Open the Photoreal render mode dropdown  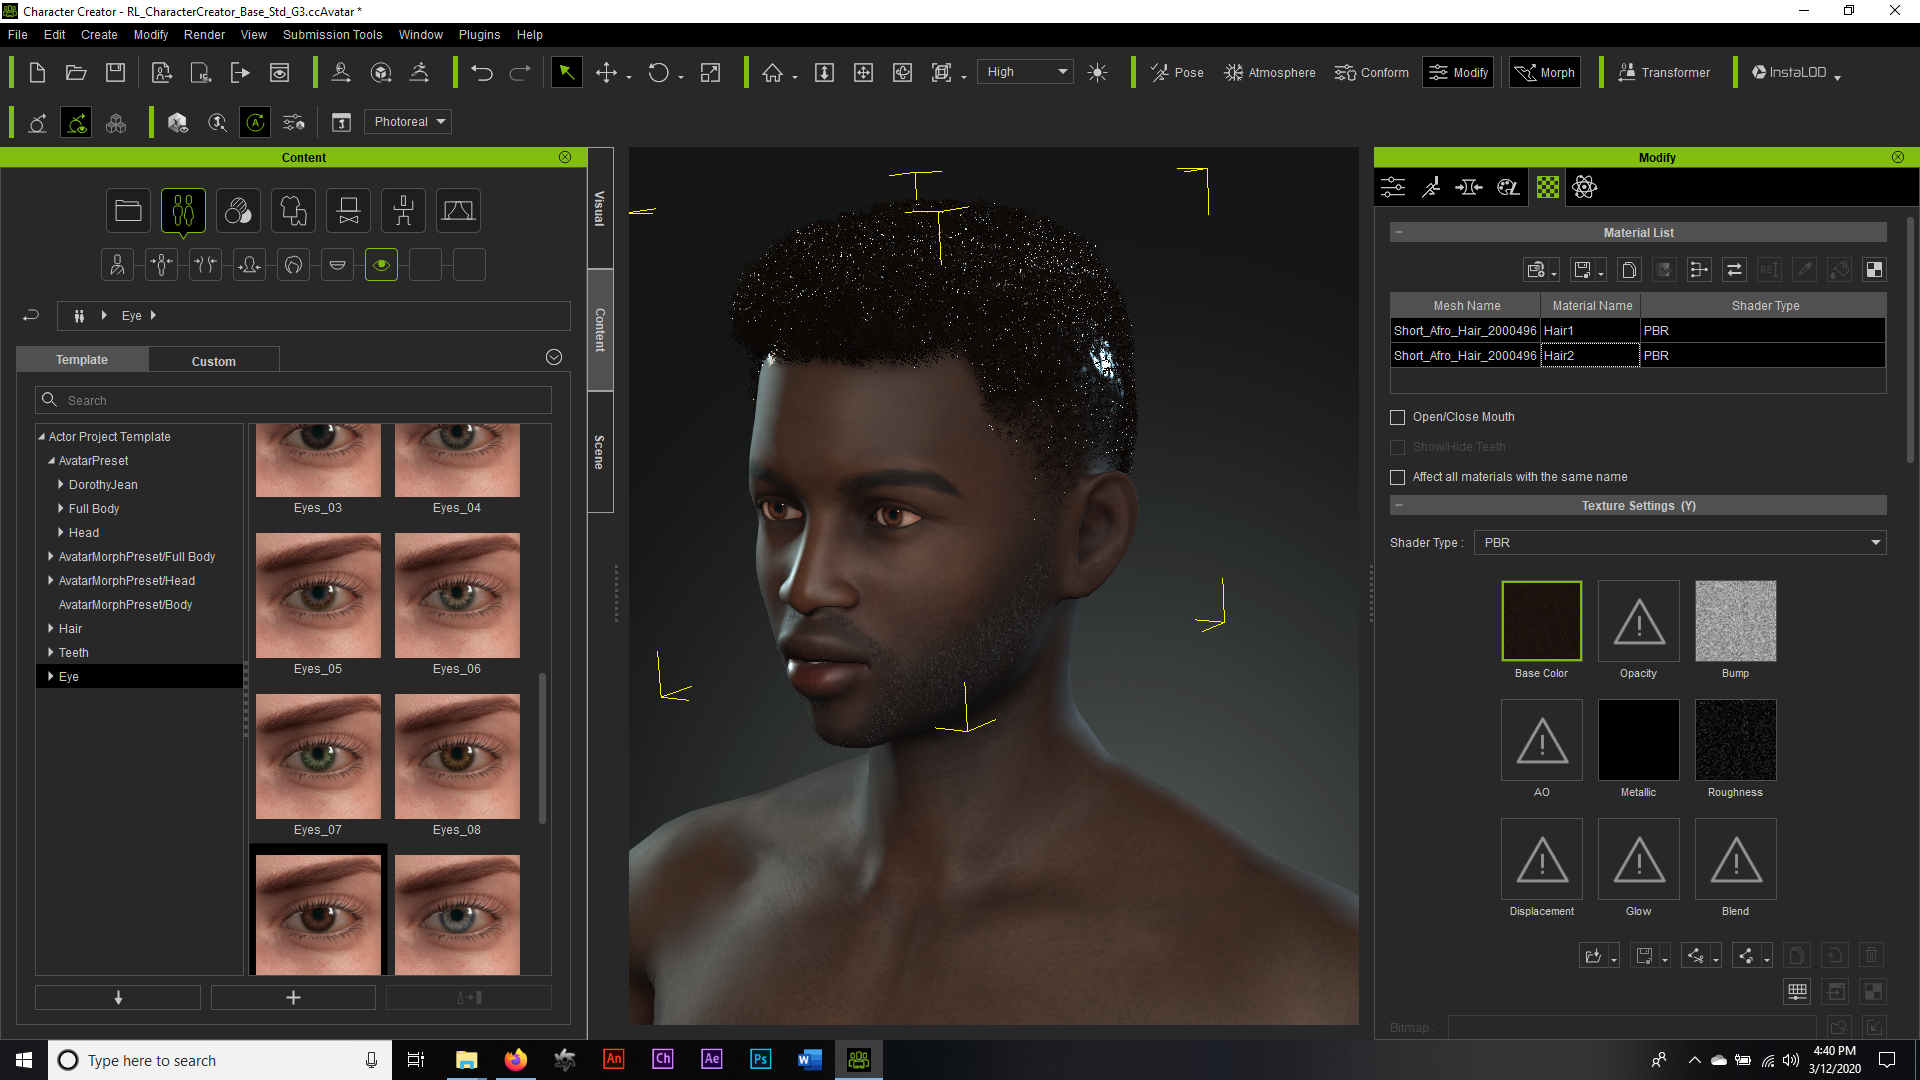pos(408,122)
